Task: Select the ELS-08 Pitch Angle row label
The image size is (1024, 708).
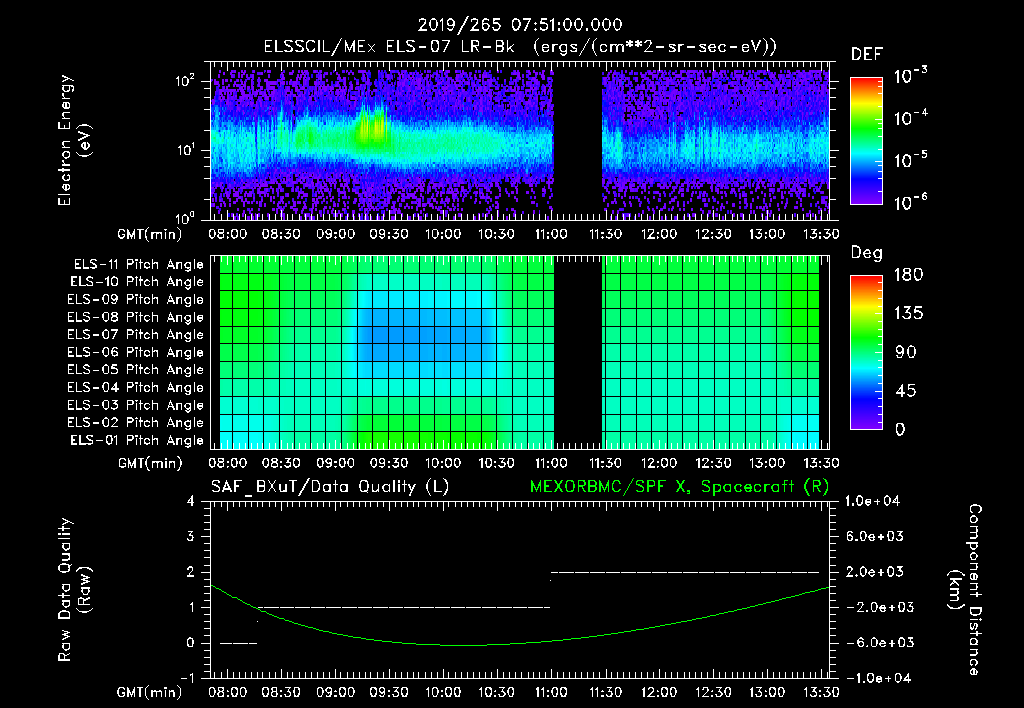Action: coord(136,317)
